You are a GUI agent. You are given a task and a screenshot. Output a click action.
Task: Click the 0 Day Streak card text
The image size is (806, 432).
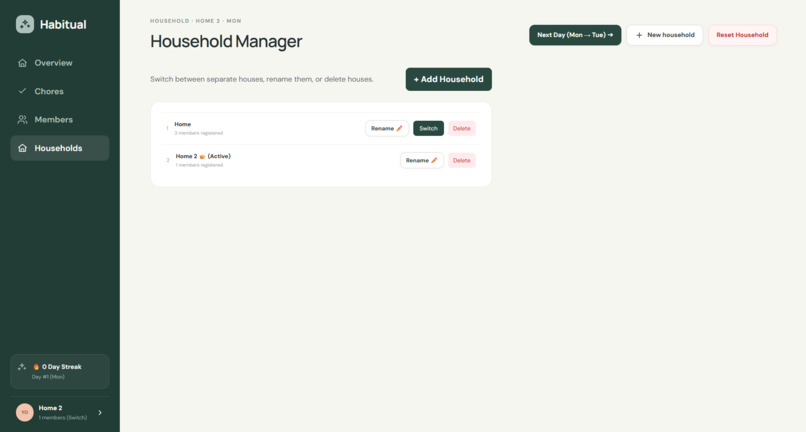pos(62,367)
